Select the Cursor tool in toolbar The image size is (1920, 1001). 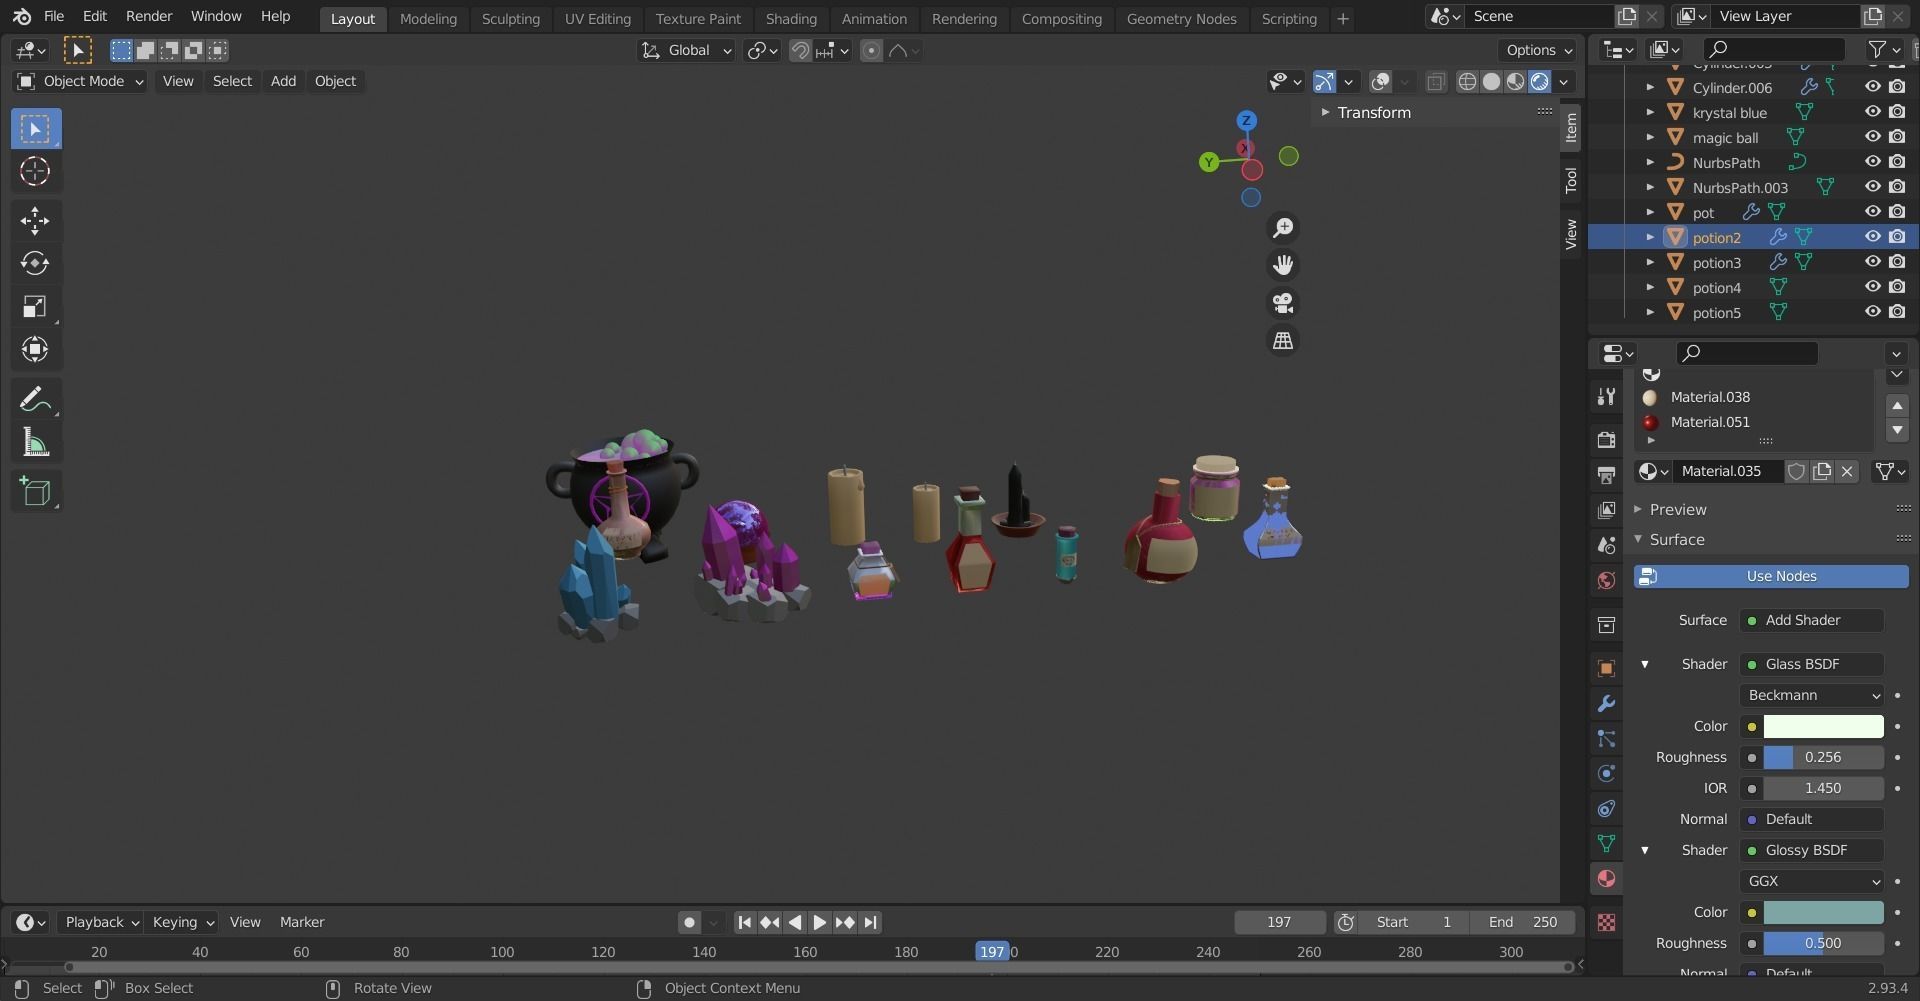(x=35, y=172)
